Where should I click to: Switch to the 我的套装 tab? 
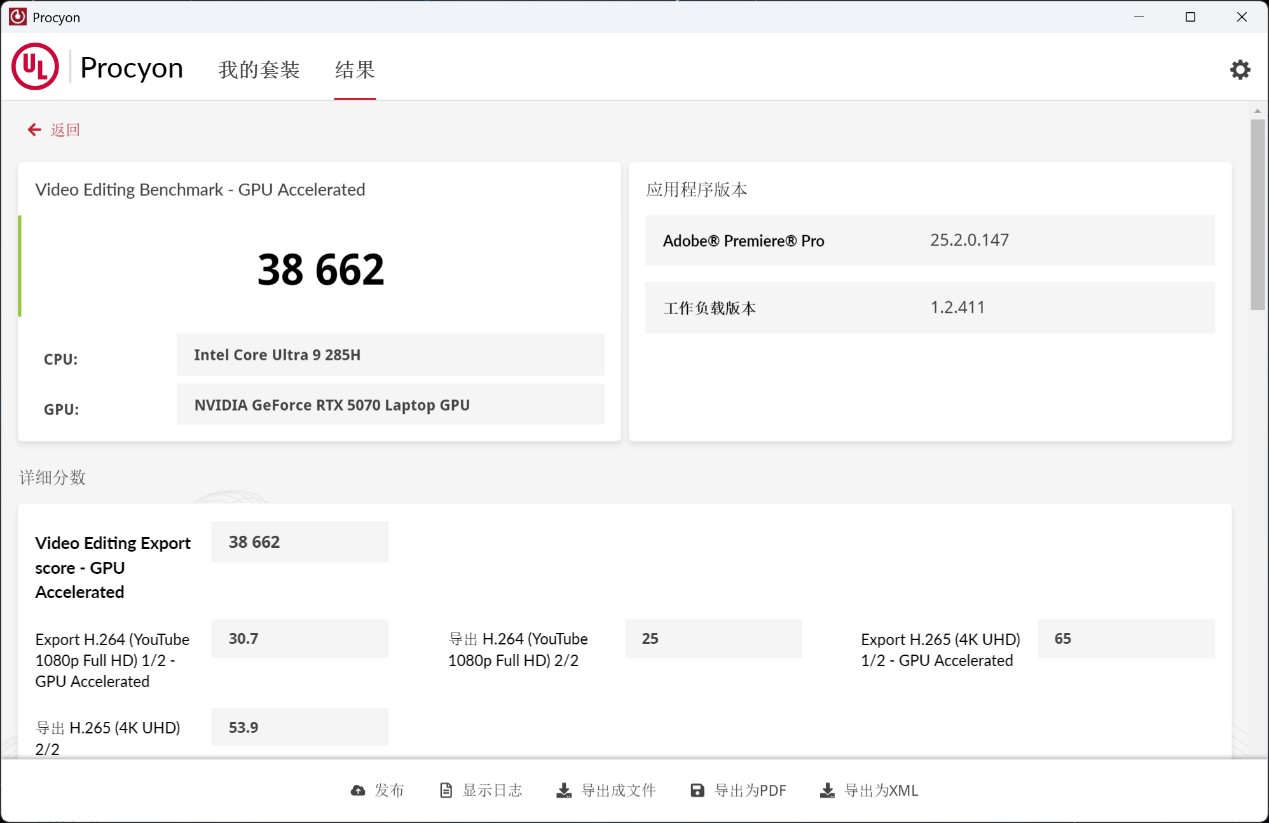coord(259,70)
